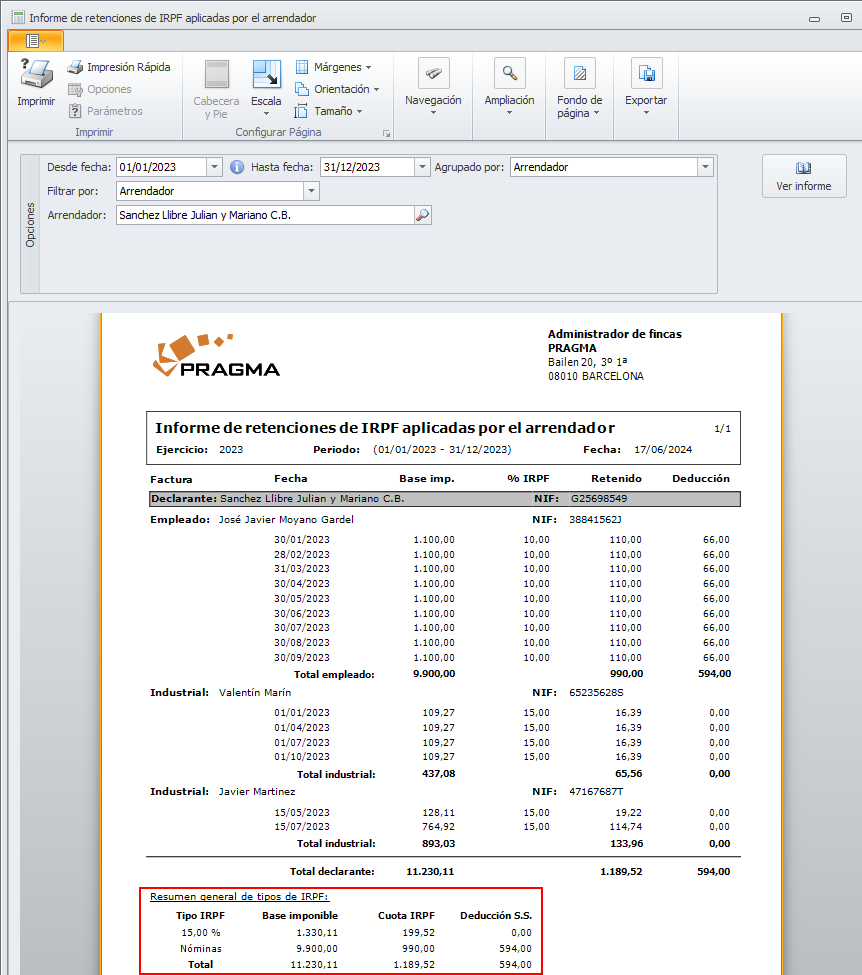862x975 pixels.
Task: Click the Cabecera y Pie icon
Action: [217, 75]
